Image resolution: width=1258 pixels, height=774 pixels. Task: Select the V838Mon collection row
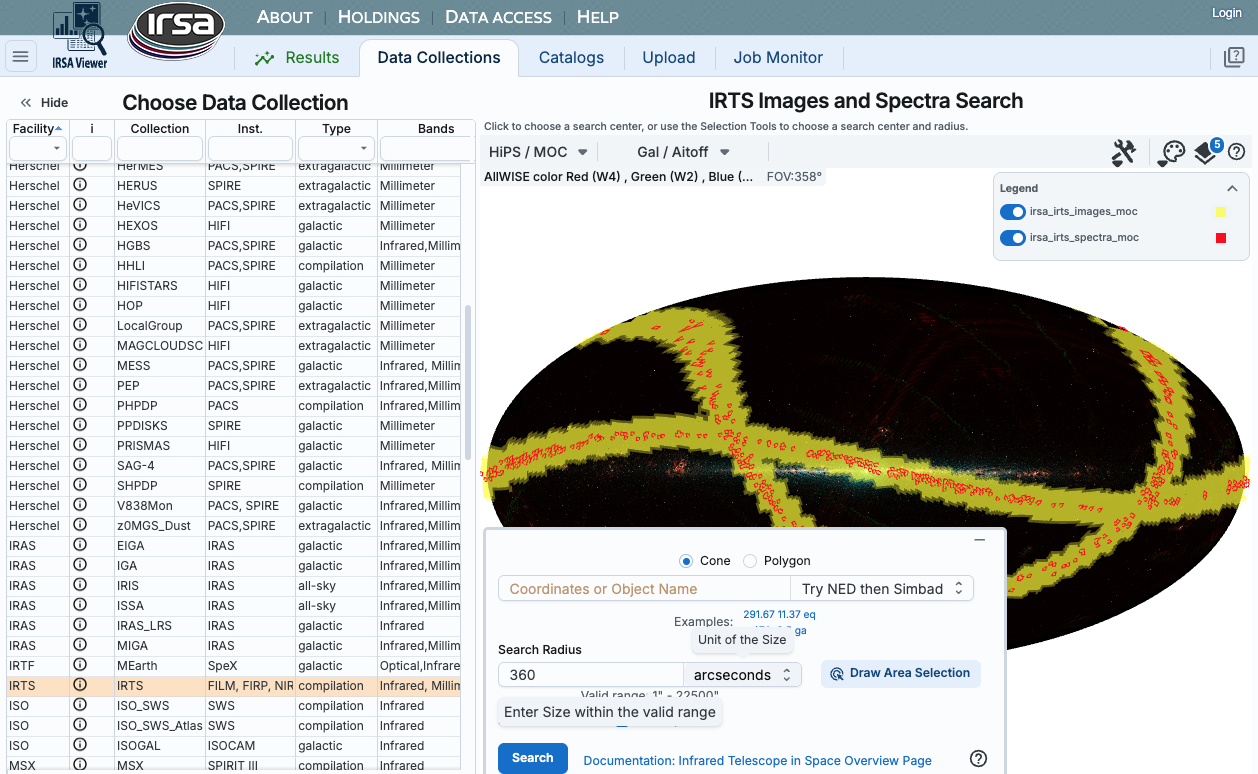(x=234, y=505)
